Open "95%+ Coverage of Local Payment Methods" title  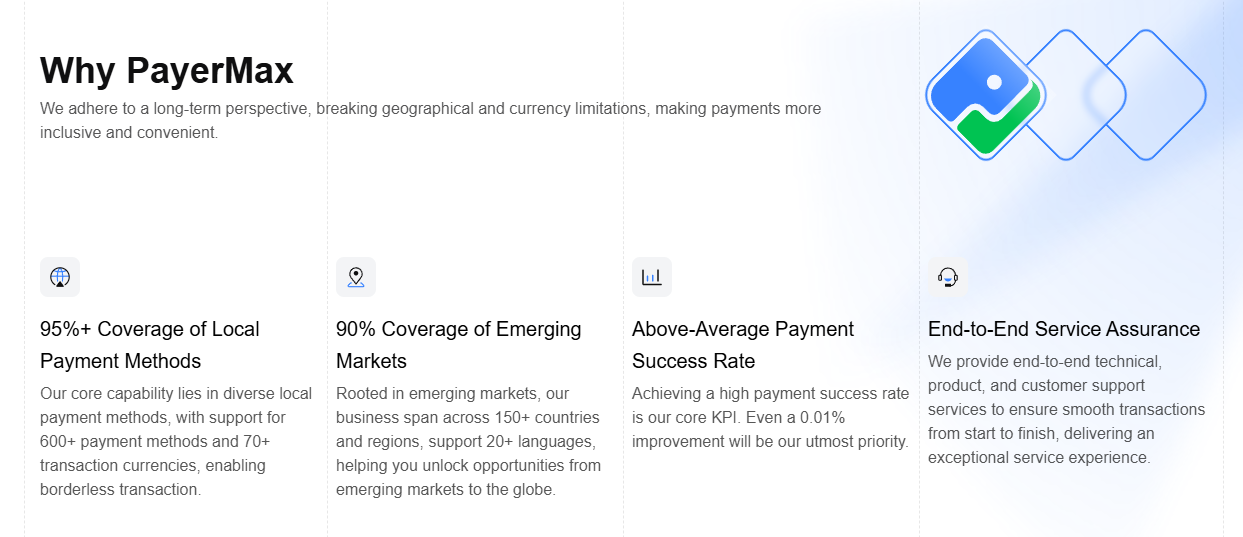click(x=150, y=345)
